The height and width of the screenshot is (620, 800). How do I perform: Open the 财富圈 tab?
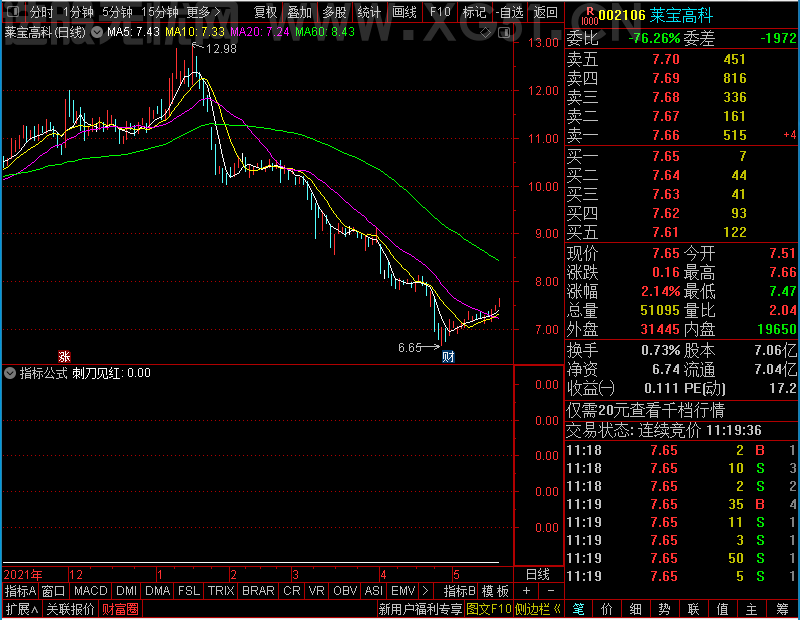point(120,609)
